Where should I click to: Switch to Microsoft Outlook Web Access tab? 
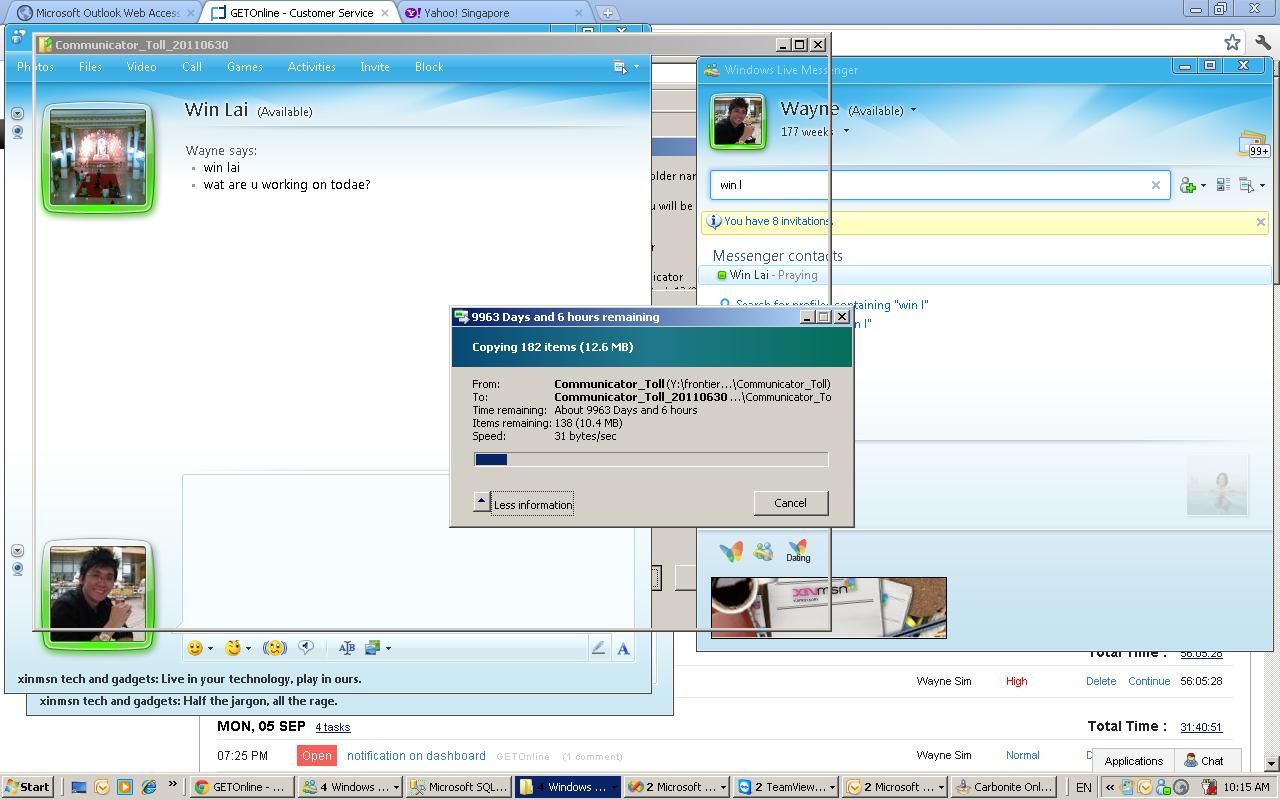click(107, 13)
